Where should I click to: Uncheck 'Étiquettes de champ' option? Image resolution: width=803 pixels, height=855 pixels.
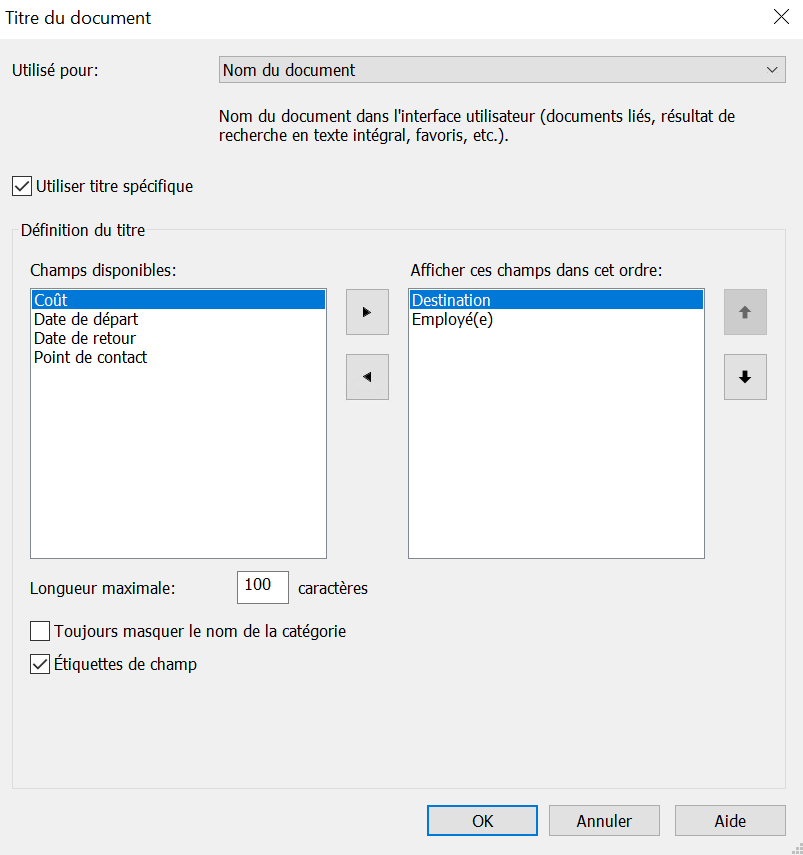(40, 664)
